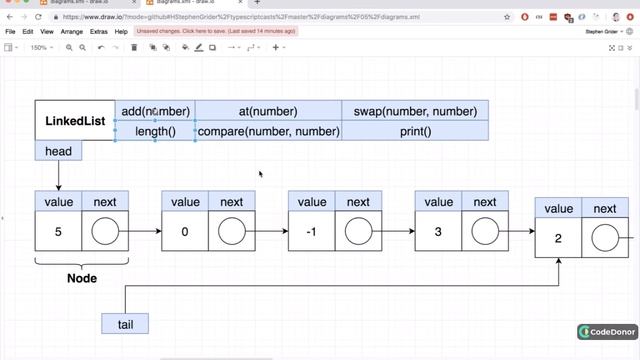640x360 pixels.
Task: Select the node value cell containing 2
Action: tap(558, 238)
